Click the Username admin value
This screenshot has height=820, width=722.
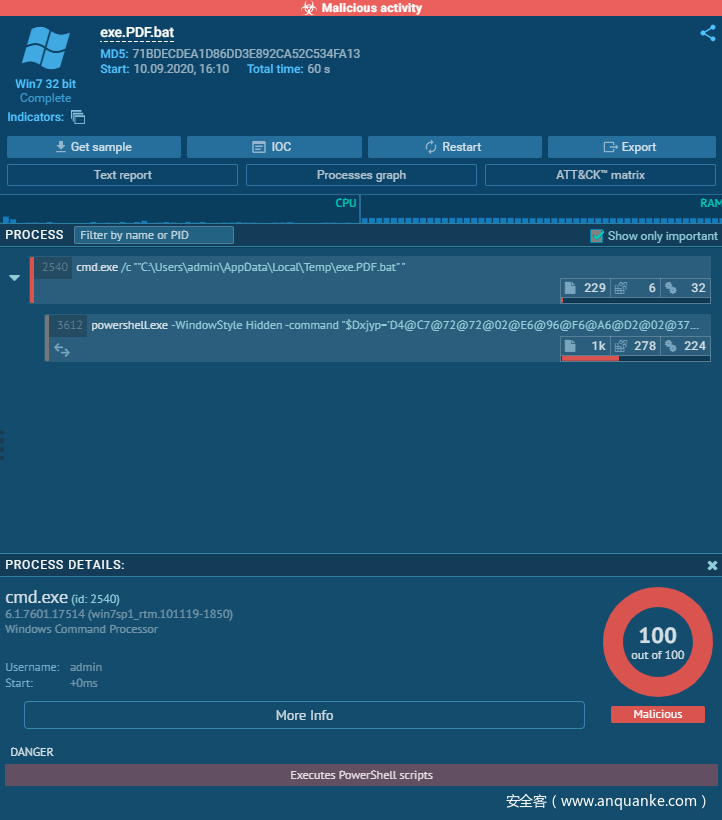pyautogui.click(x=86, y=667)
